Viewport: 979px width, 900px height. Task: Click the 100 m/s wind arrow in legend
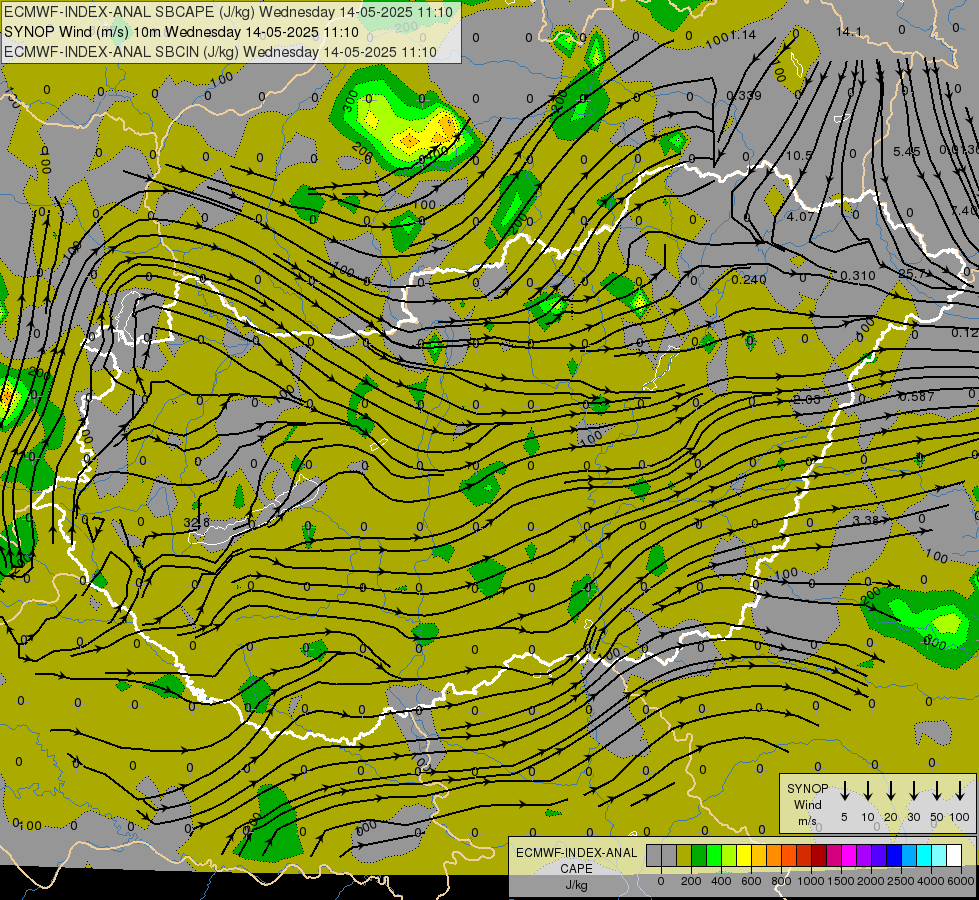(x=960, y=790)
